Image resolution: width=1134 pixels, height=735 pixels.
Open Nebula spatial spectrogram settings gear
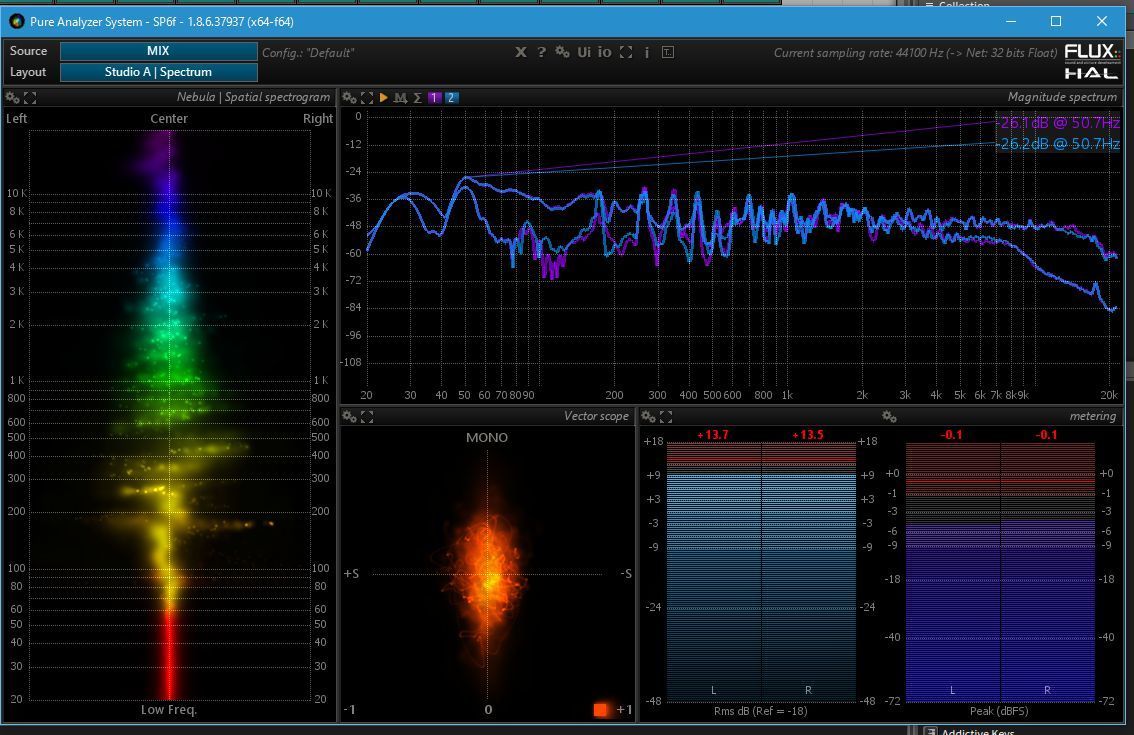(12, 97)
